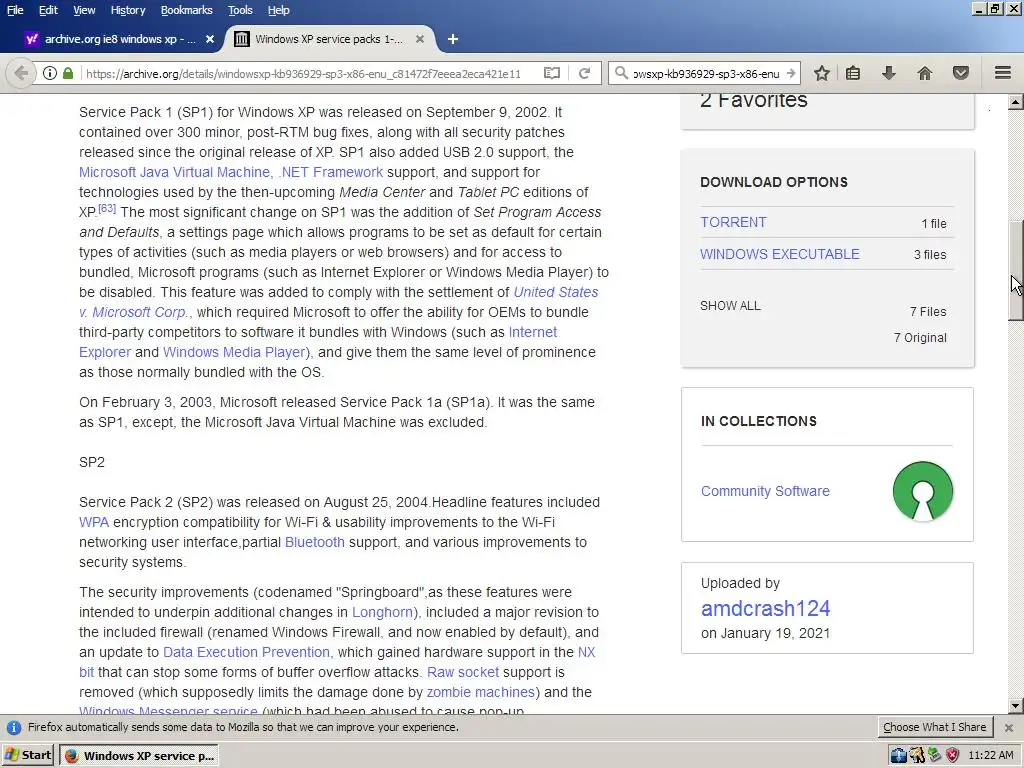Open uploader amdcrash124 profile

click(x=765, y=608)
